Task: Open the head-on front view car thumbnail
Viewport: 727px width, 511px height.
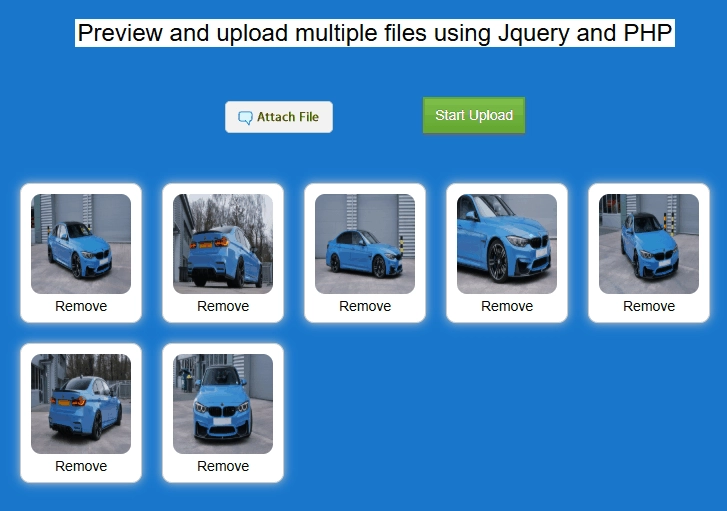Action: click(223, 403)
